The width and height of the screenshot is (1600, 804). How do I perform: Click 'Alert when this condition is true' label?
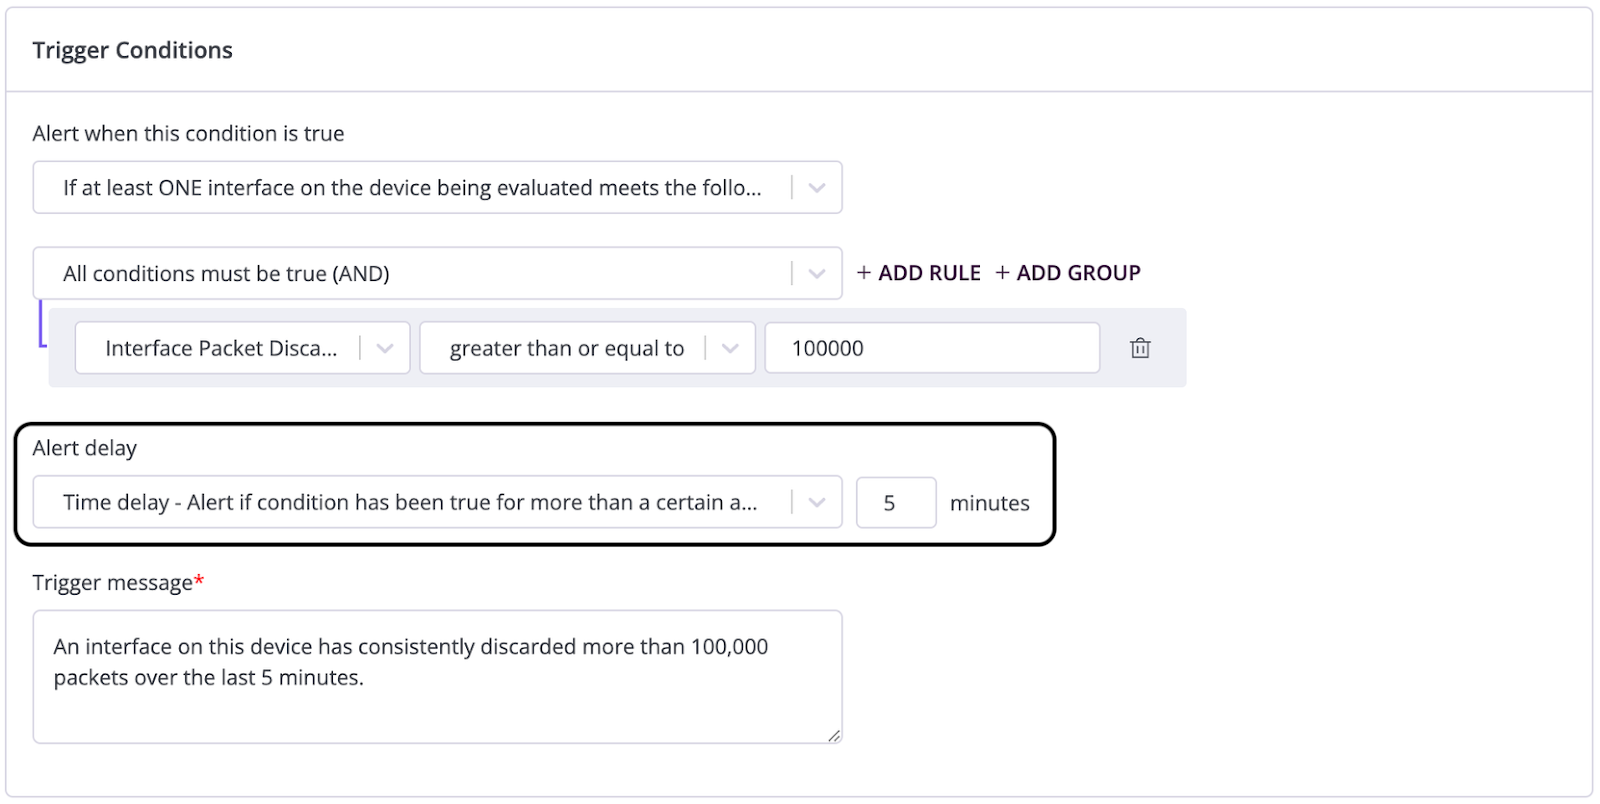(x=188, y=134)
